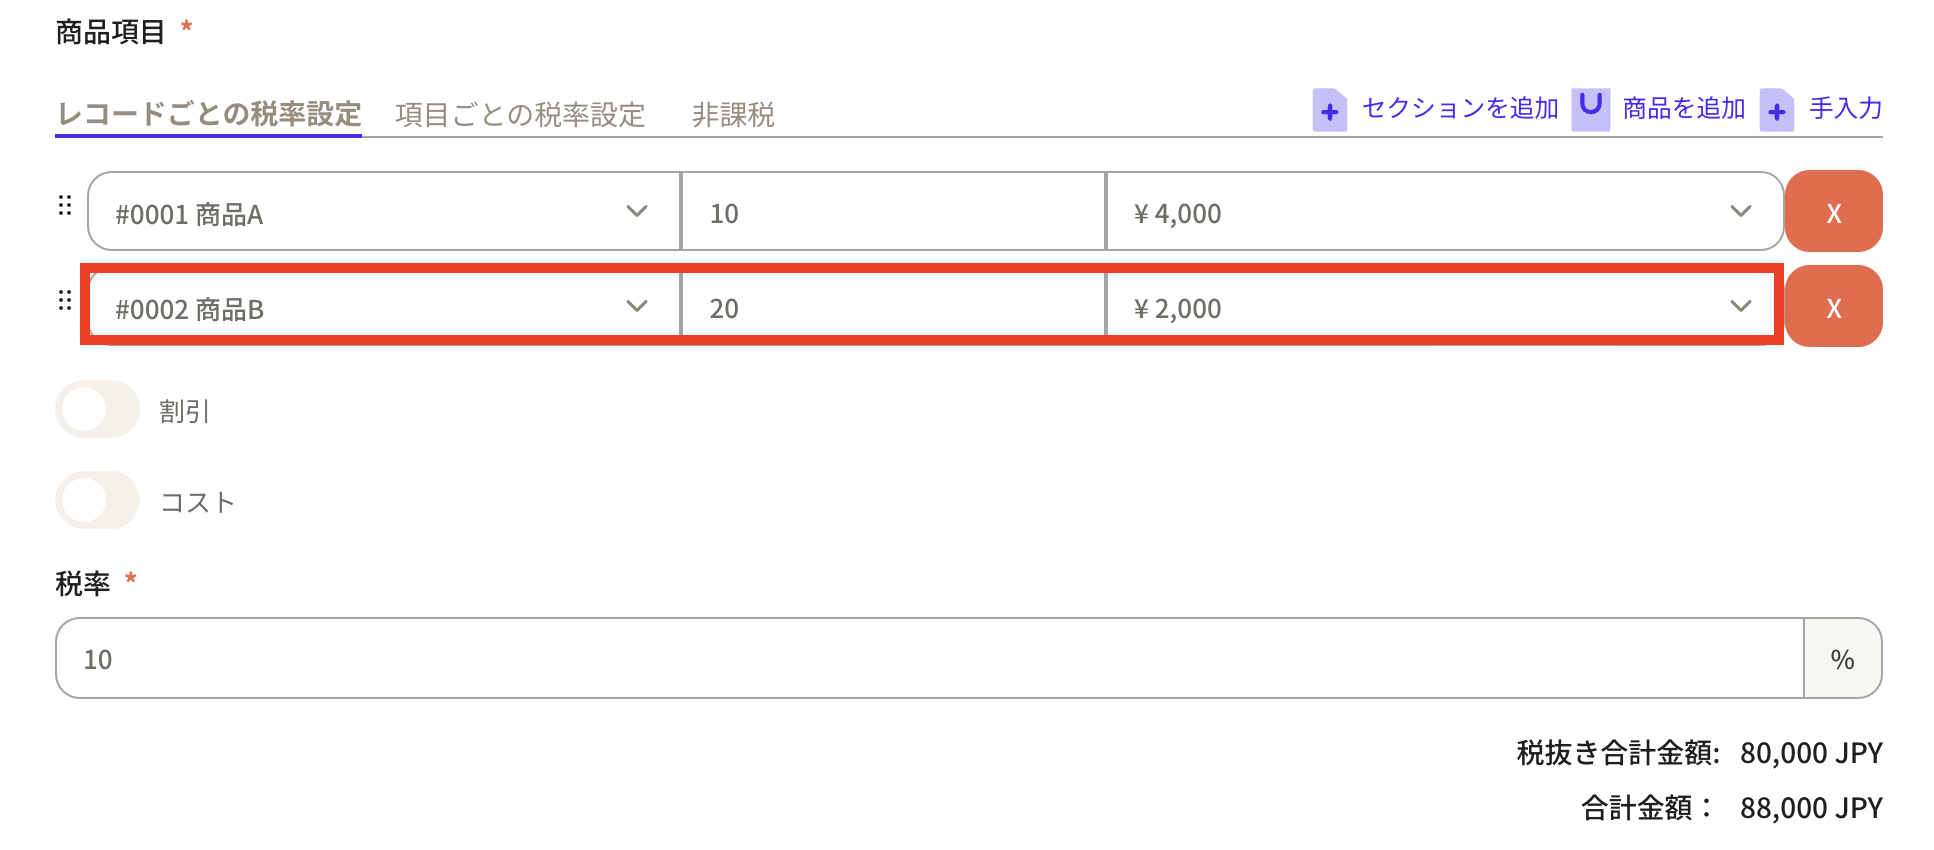Viewport: 1934px width, 850px height.
Task: Enable the 割引 toggle
Action: [97, 410]
